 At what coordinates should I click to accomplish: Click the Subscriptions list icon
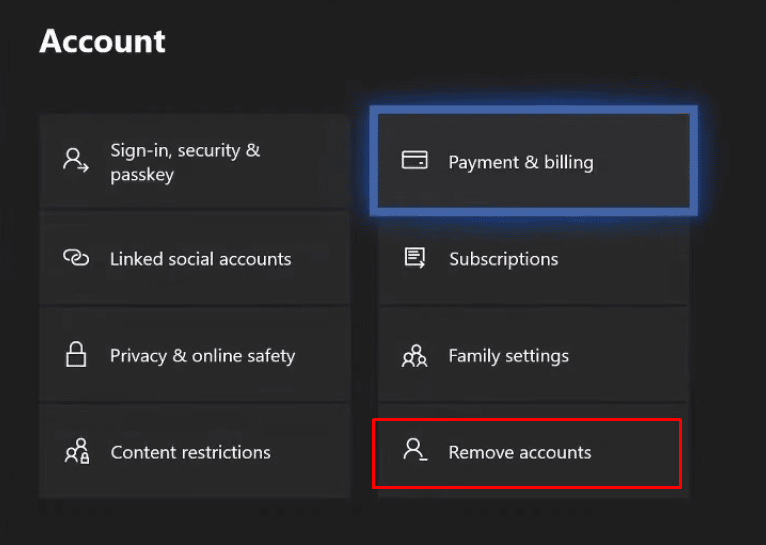pyautogui.click(x=414, y=258)
